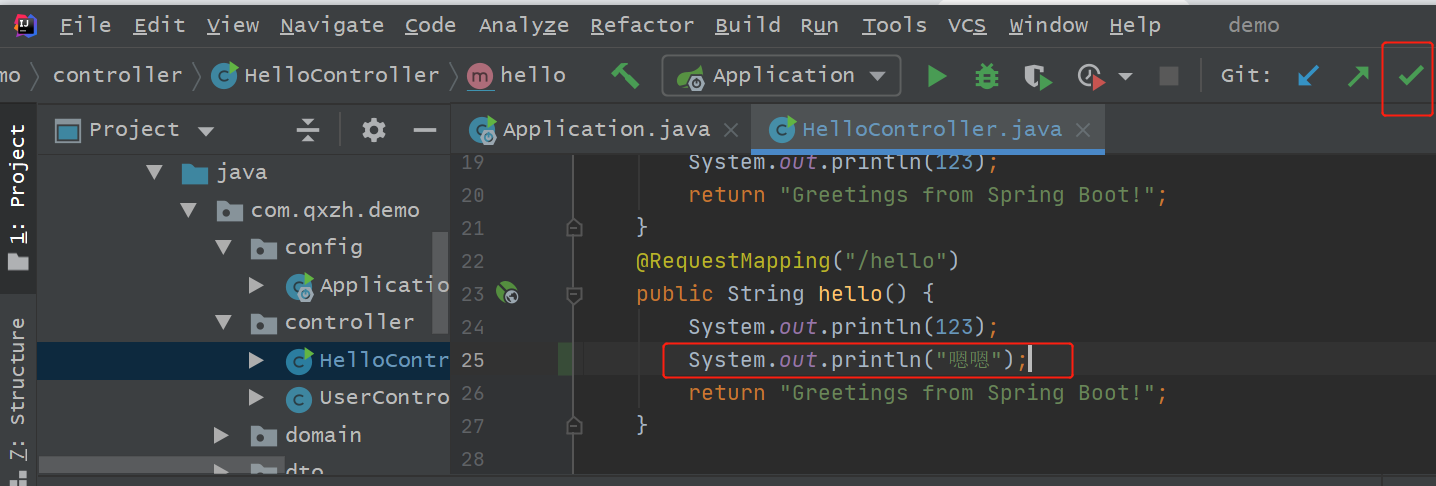Image resolution: width=1436 pixels, height=486 pixels.
Task: Expand the domain folder
Action: click(223, 435)
